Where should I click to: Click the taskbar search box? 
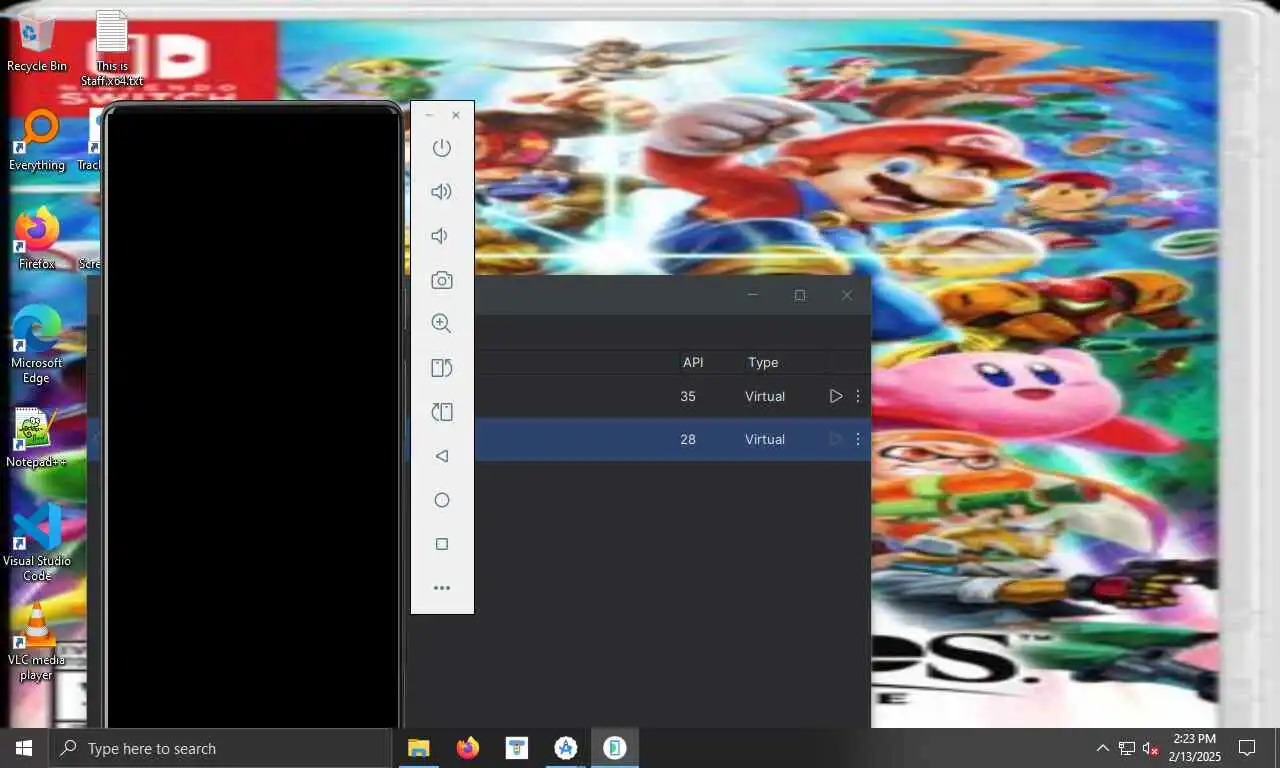point(220,748)
